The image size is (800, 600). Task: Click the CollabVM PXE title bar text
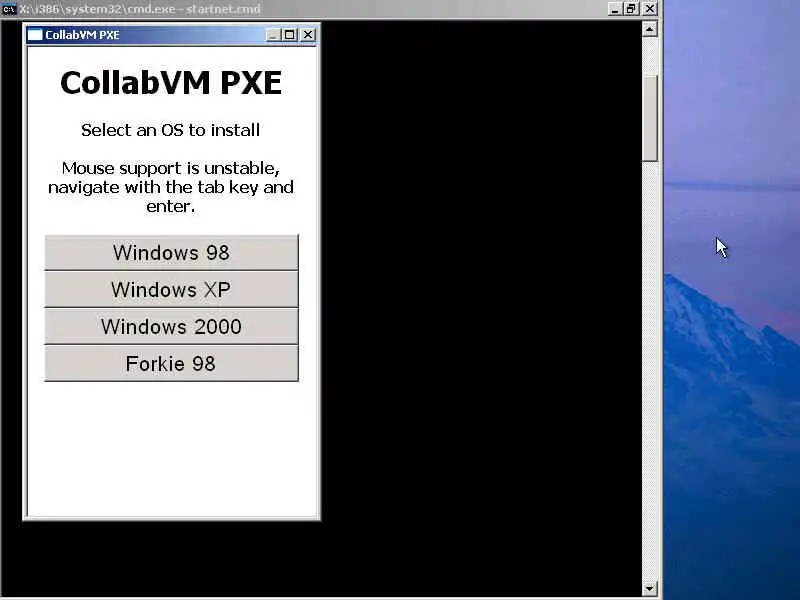click(x=82, y=35)
